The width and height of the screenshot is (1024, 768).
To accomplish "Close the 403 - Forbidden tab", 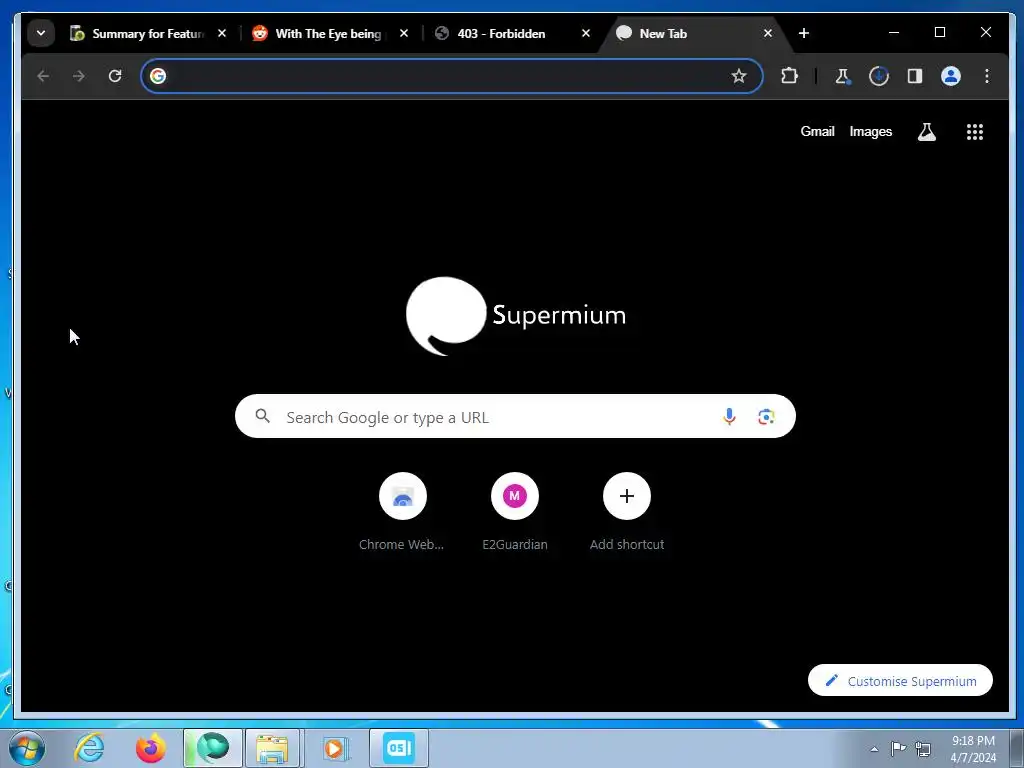I will pos(586,33).
